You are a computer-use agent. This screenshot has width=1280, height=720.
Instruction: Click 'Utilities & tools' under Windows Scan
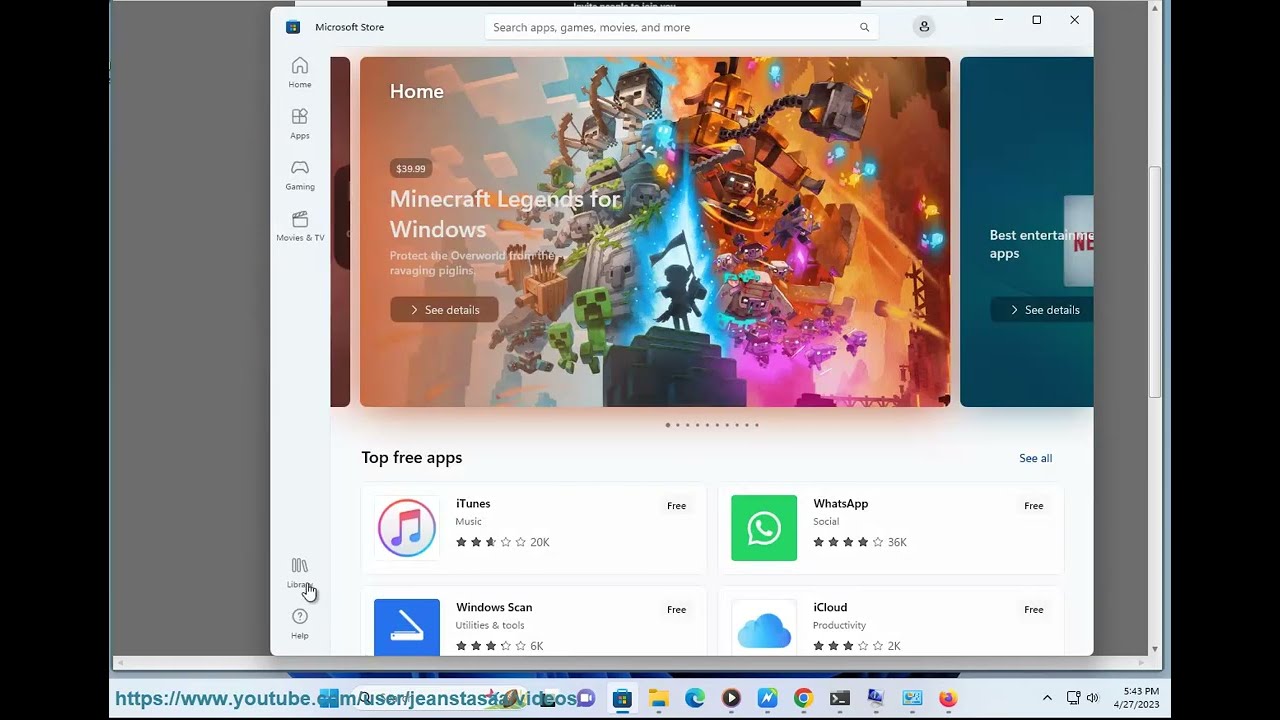490,625
